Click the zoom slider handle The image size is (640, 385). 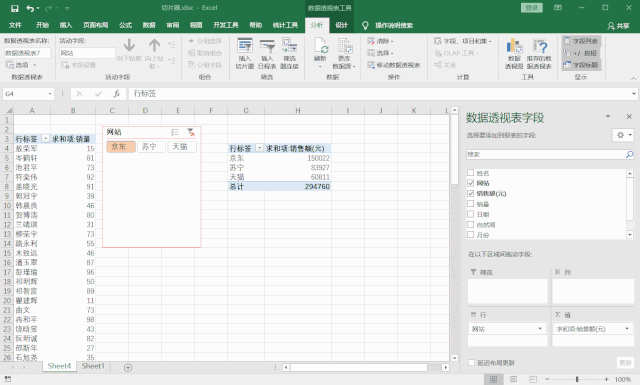click(577, 379)
